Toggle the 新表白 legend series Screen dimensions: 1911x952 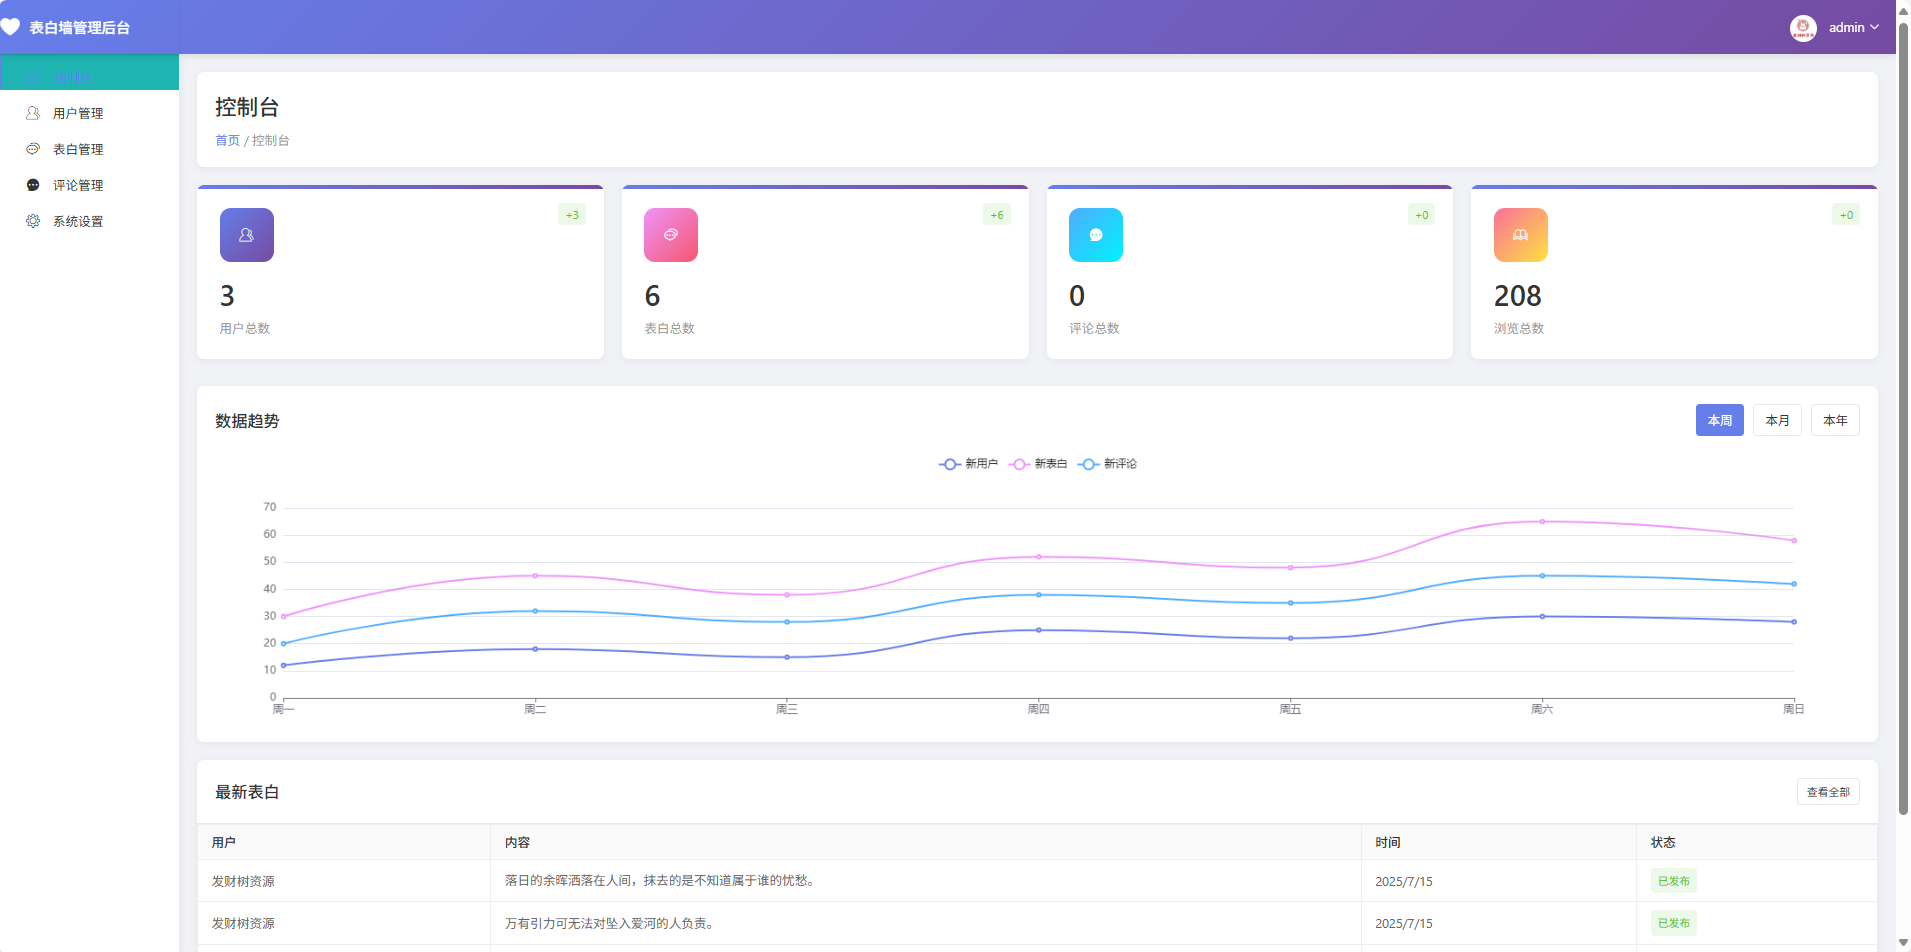[1038, 464]
